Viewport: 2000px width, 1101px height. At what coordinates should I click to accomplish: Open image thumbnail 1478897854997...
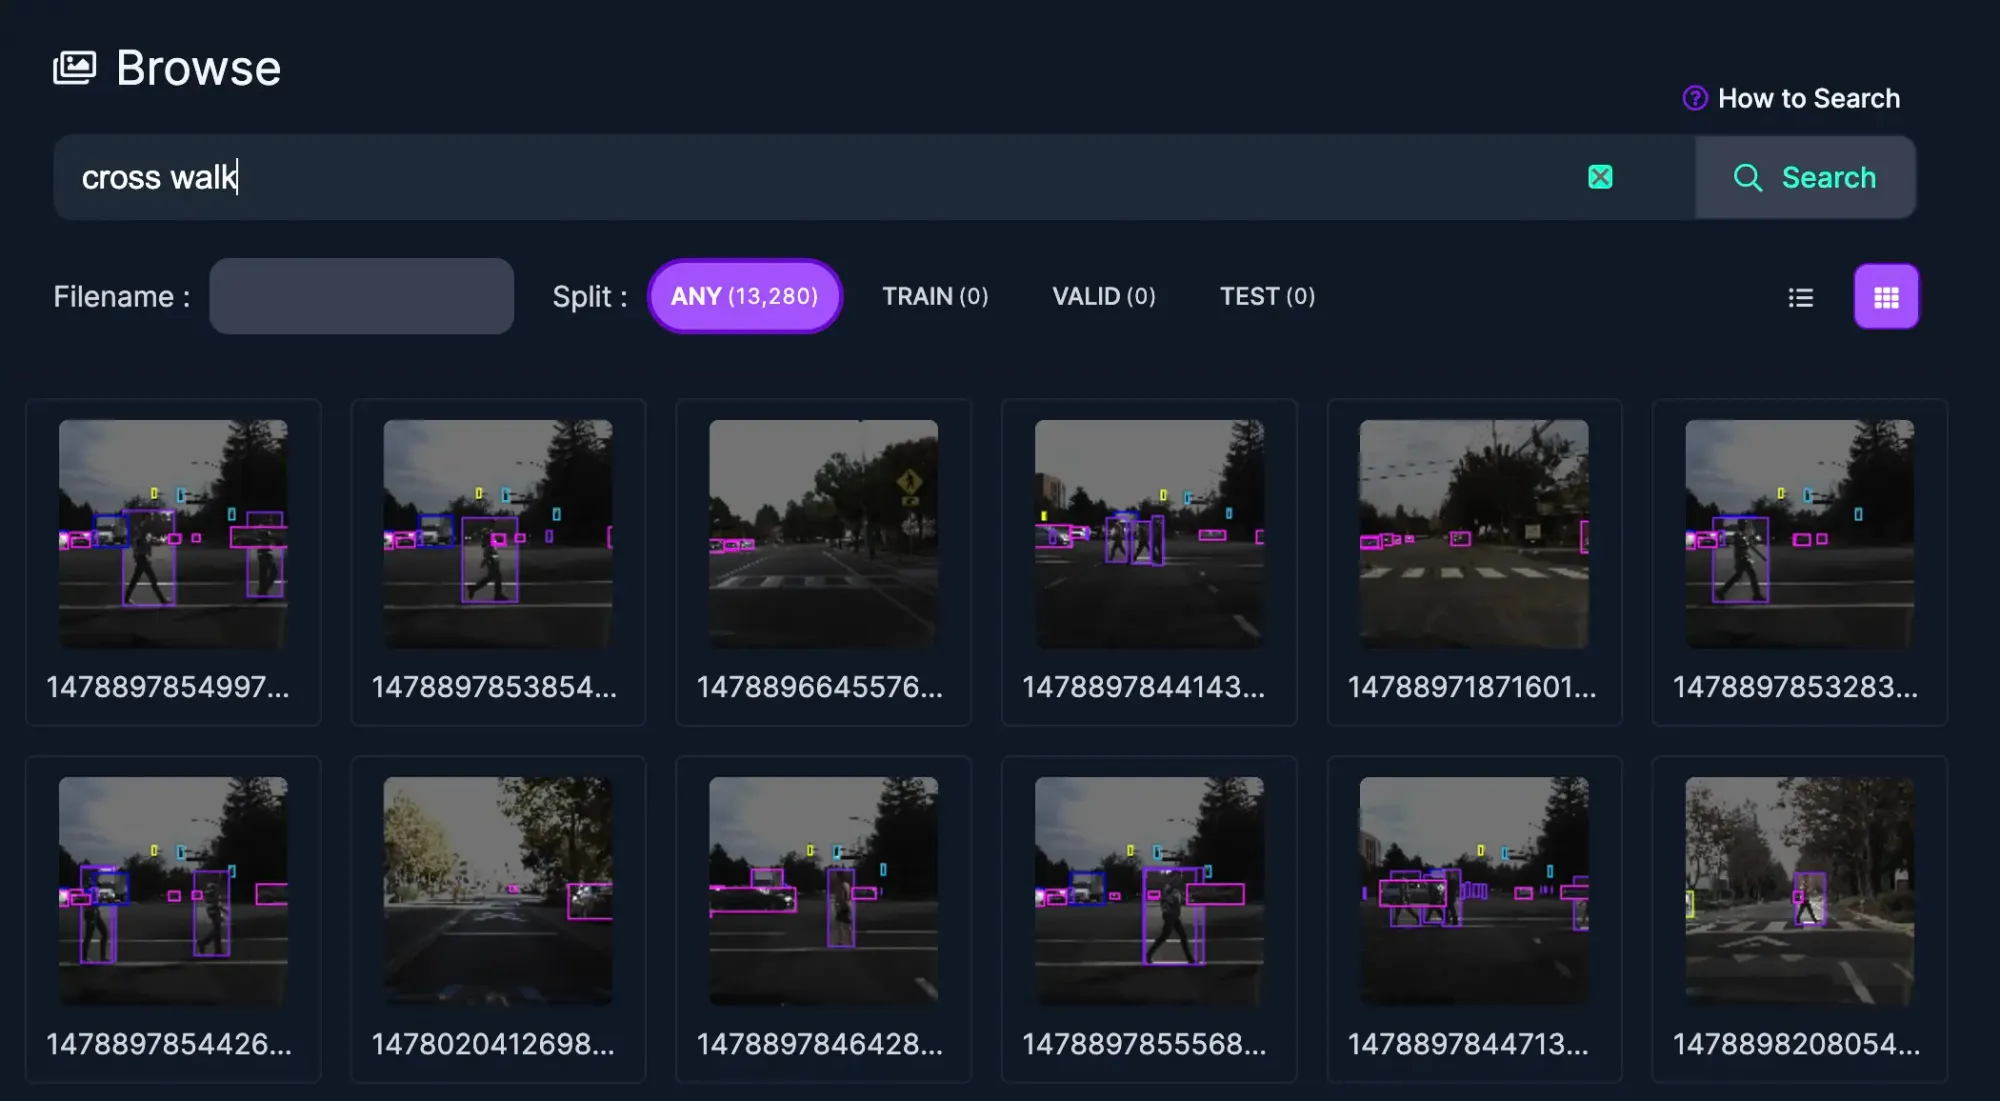pyautogui.click(x=173, y=534)
